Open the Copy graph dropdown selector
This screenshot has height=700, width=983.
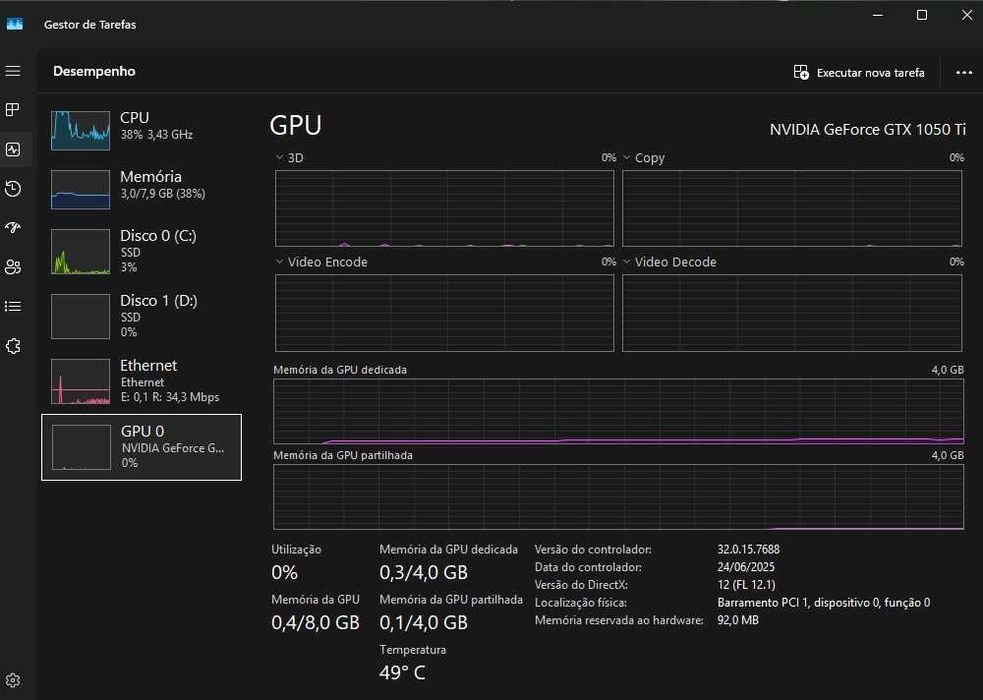627,158
